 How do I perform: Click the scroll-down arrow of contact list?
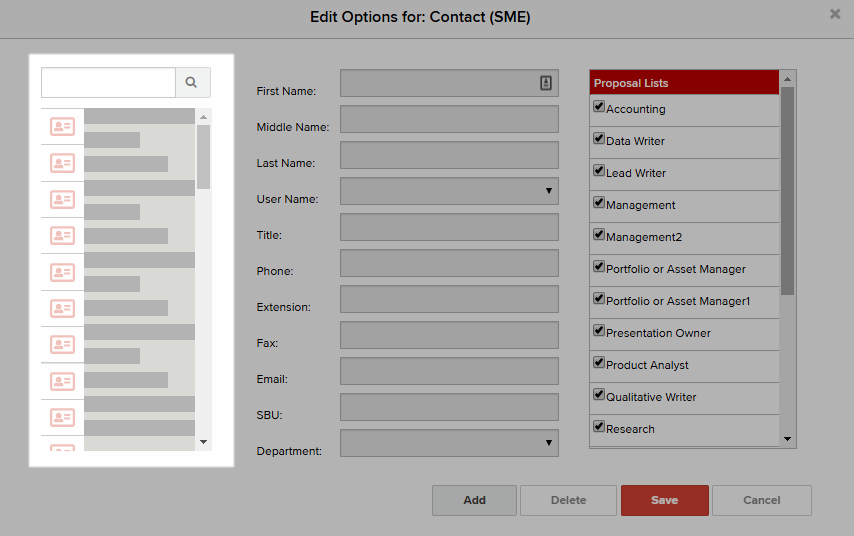[x=204, y=442]
